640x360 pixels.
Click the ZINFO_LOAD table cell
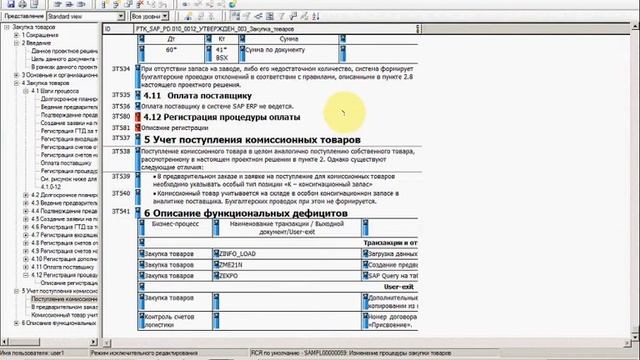(287, 254)
